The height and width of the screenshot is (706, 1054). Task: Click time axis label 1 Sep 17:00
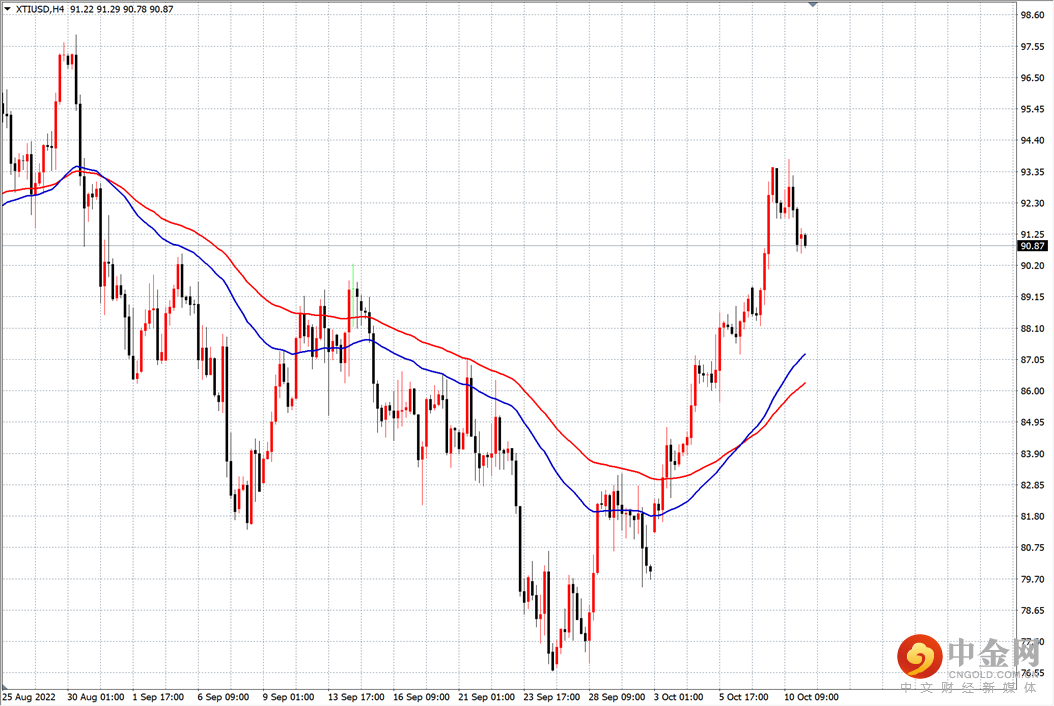[158, 697]
